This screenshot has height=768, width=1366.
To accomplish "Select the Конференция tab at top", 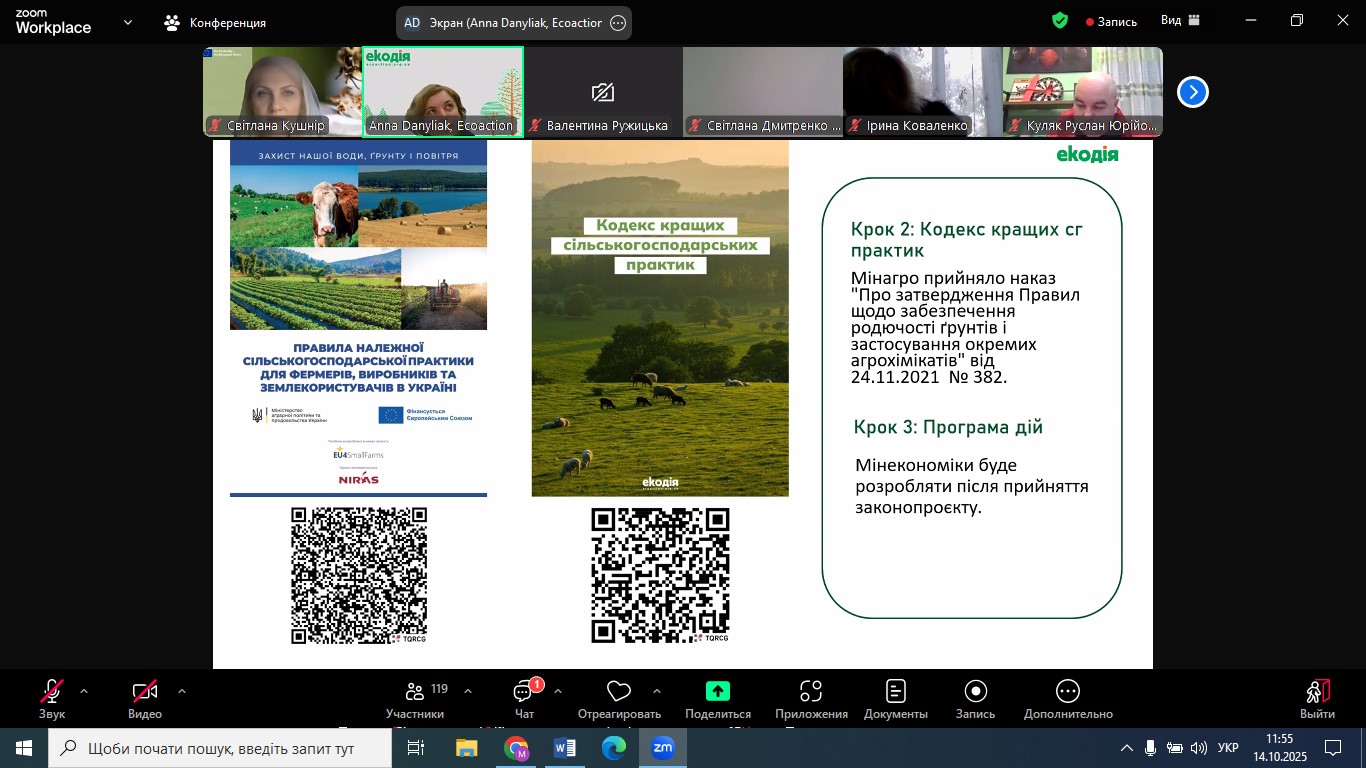I will coord(216,22).
